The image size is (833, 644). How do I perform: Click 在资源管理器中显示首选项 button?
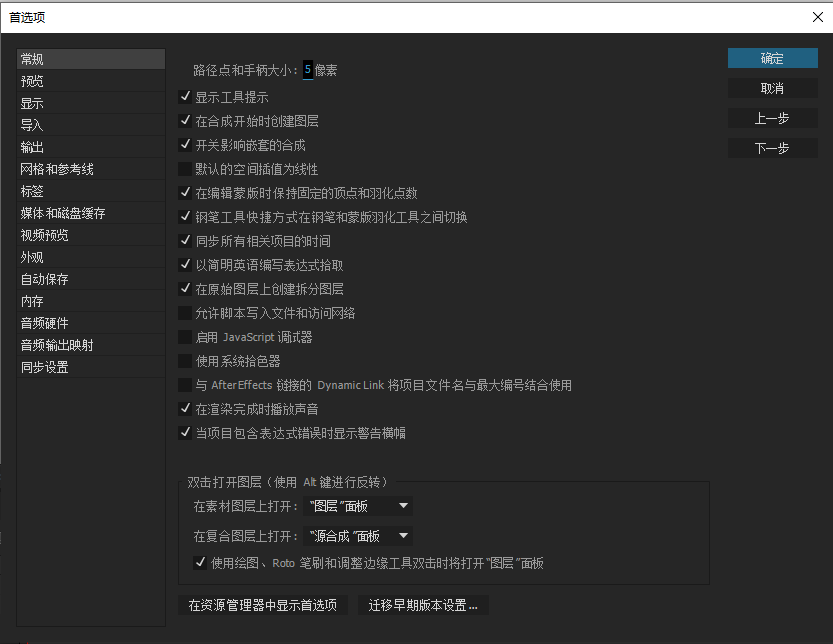tap(263, 605)
